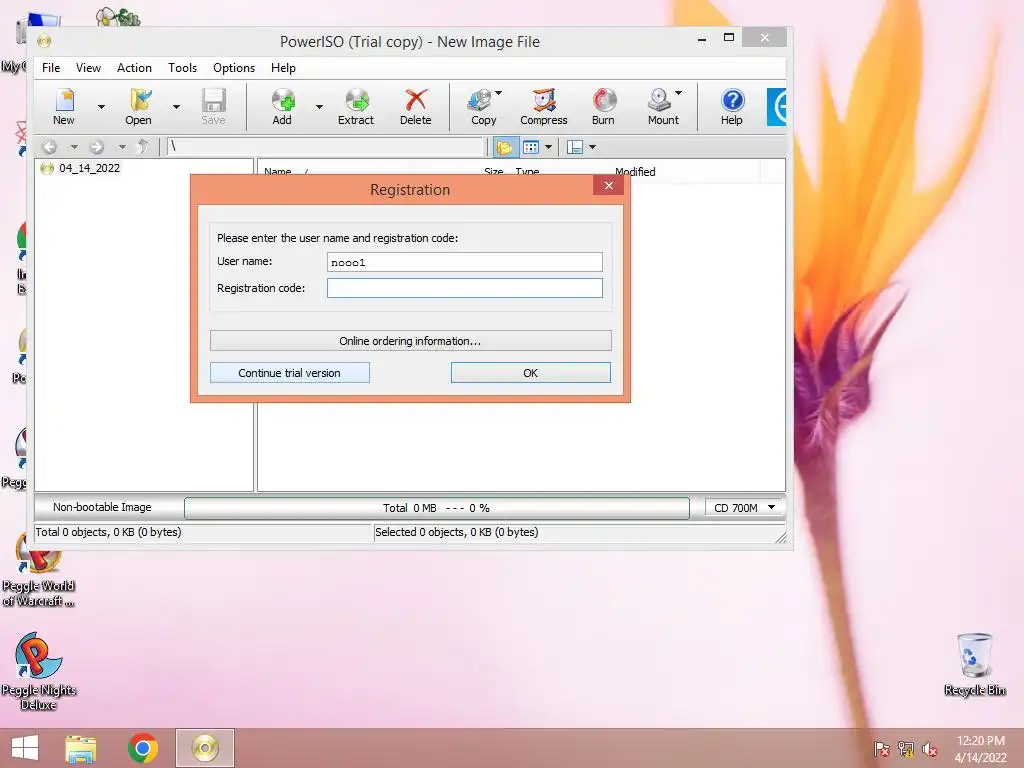The width and height of the screenshot is (1024, 768).
Task: Click the pane layout icon
Action: pyautogui.click(x=575, y=148)
